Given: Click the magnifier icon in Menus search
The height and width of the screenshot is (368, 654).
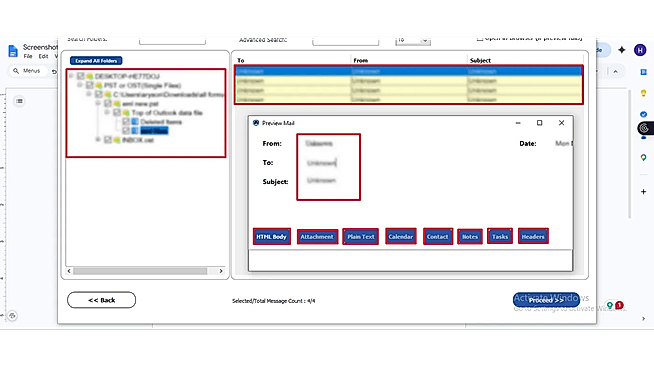Looking at the screenshot, I should click(16, 71).
